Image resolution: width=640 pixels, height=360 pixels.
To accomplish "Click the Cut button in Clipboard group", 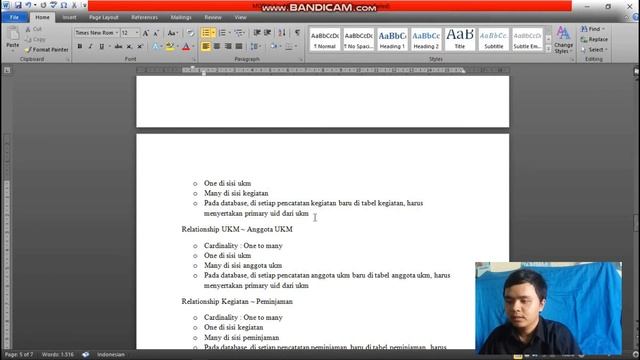I will pos(33,29).
